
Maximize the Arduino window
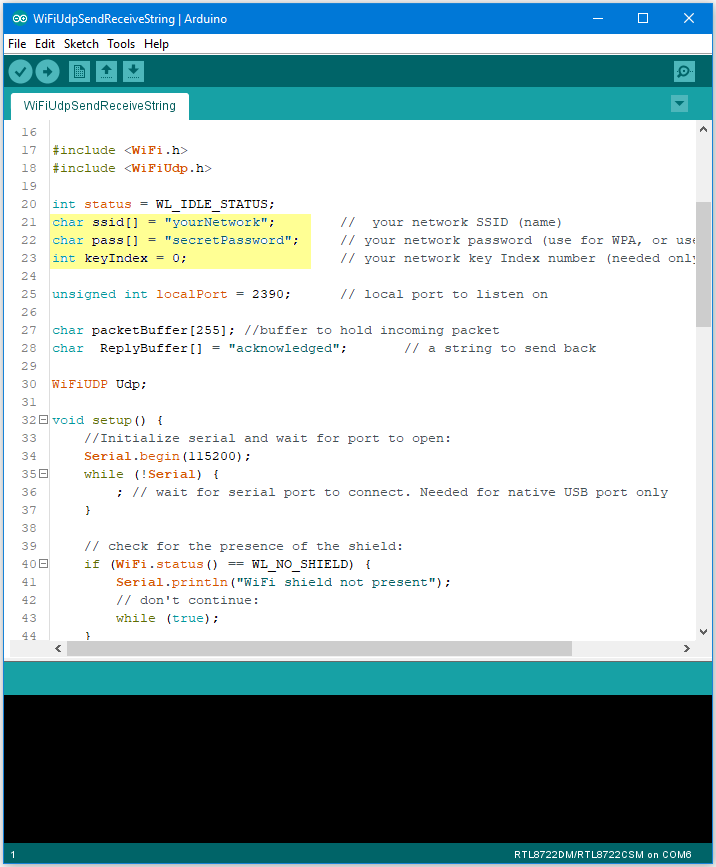pos(643,18)
